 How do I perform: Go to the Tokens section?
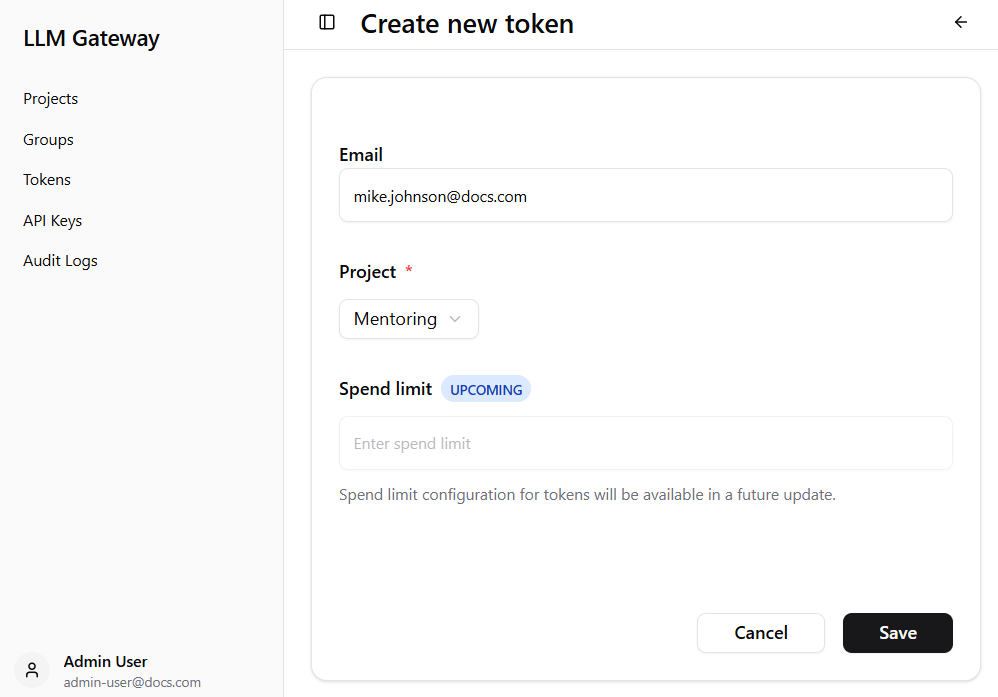click(x=46, y=179)
